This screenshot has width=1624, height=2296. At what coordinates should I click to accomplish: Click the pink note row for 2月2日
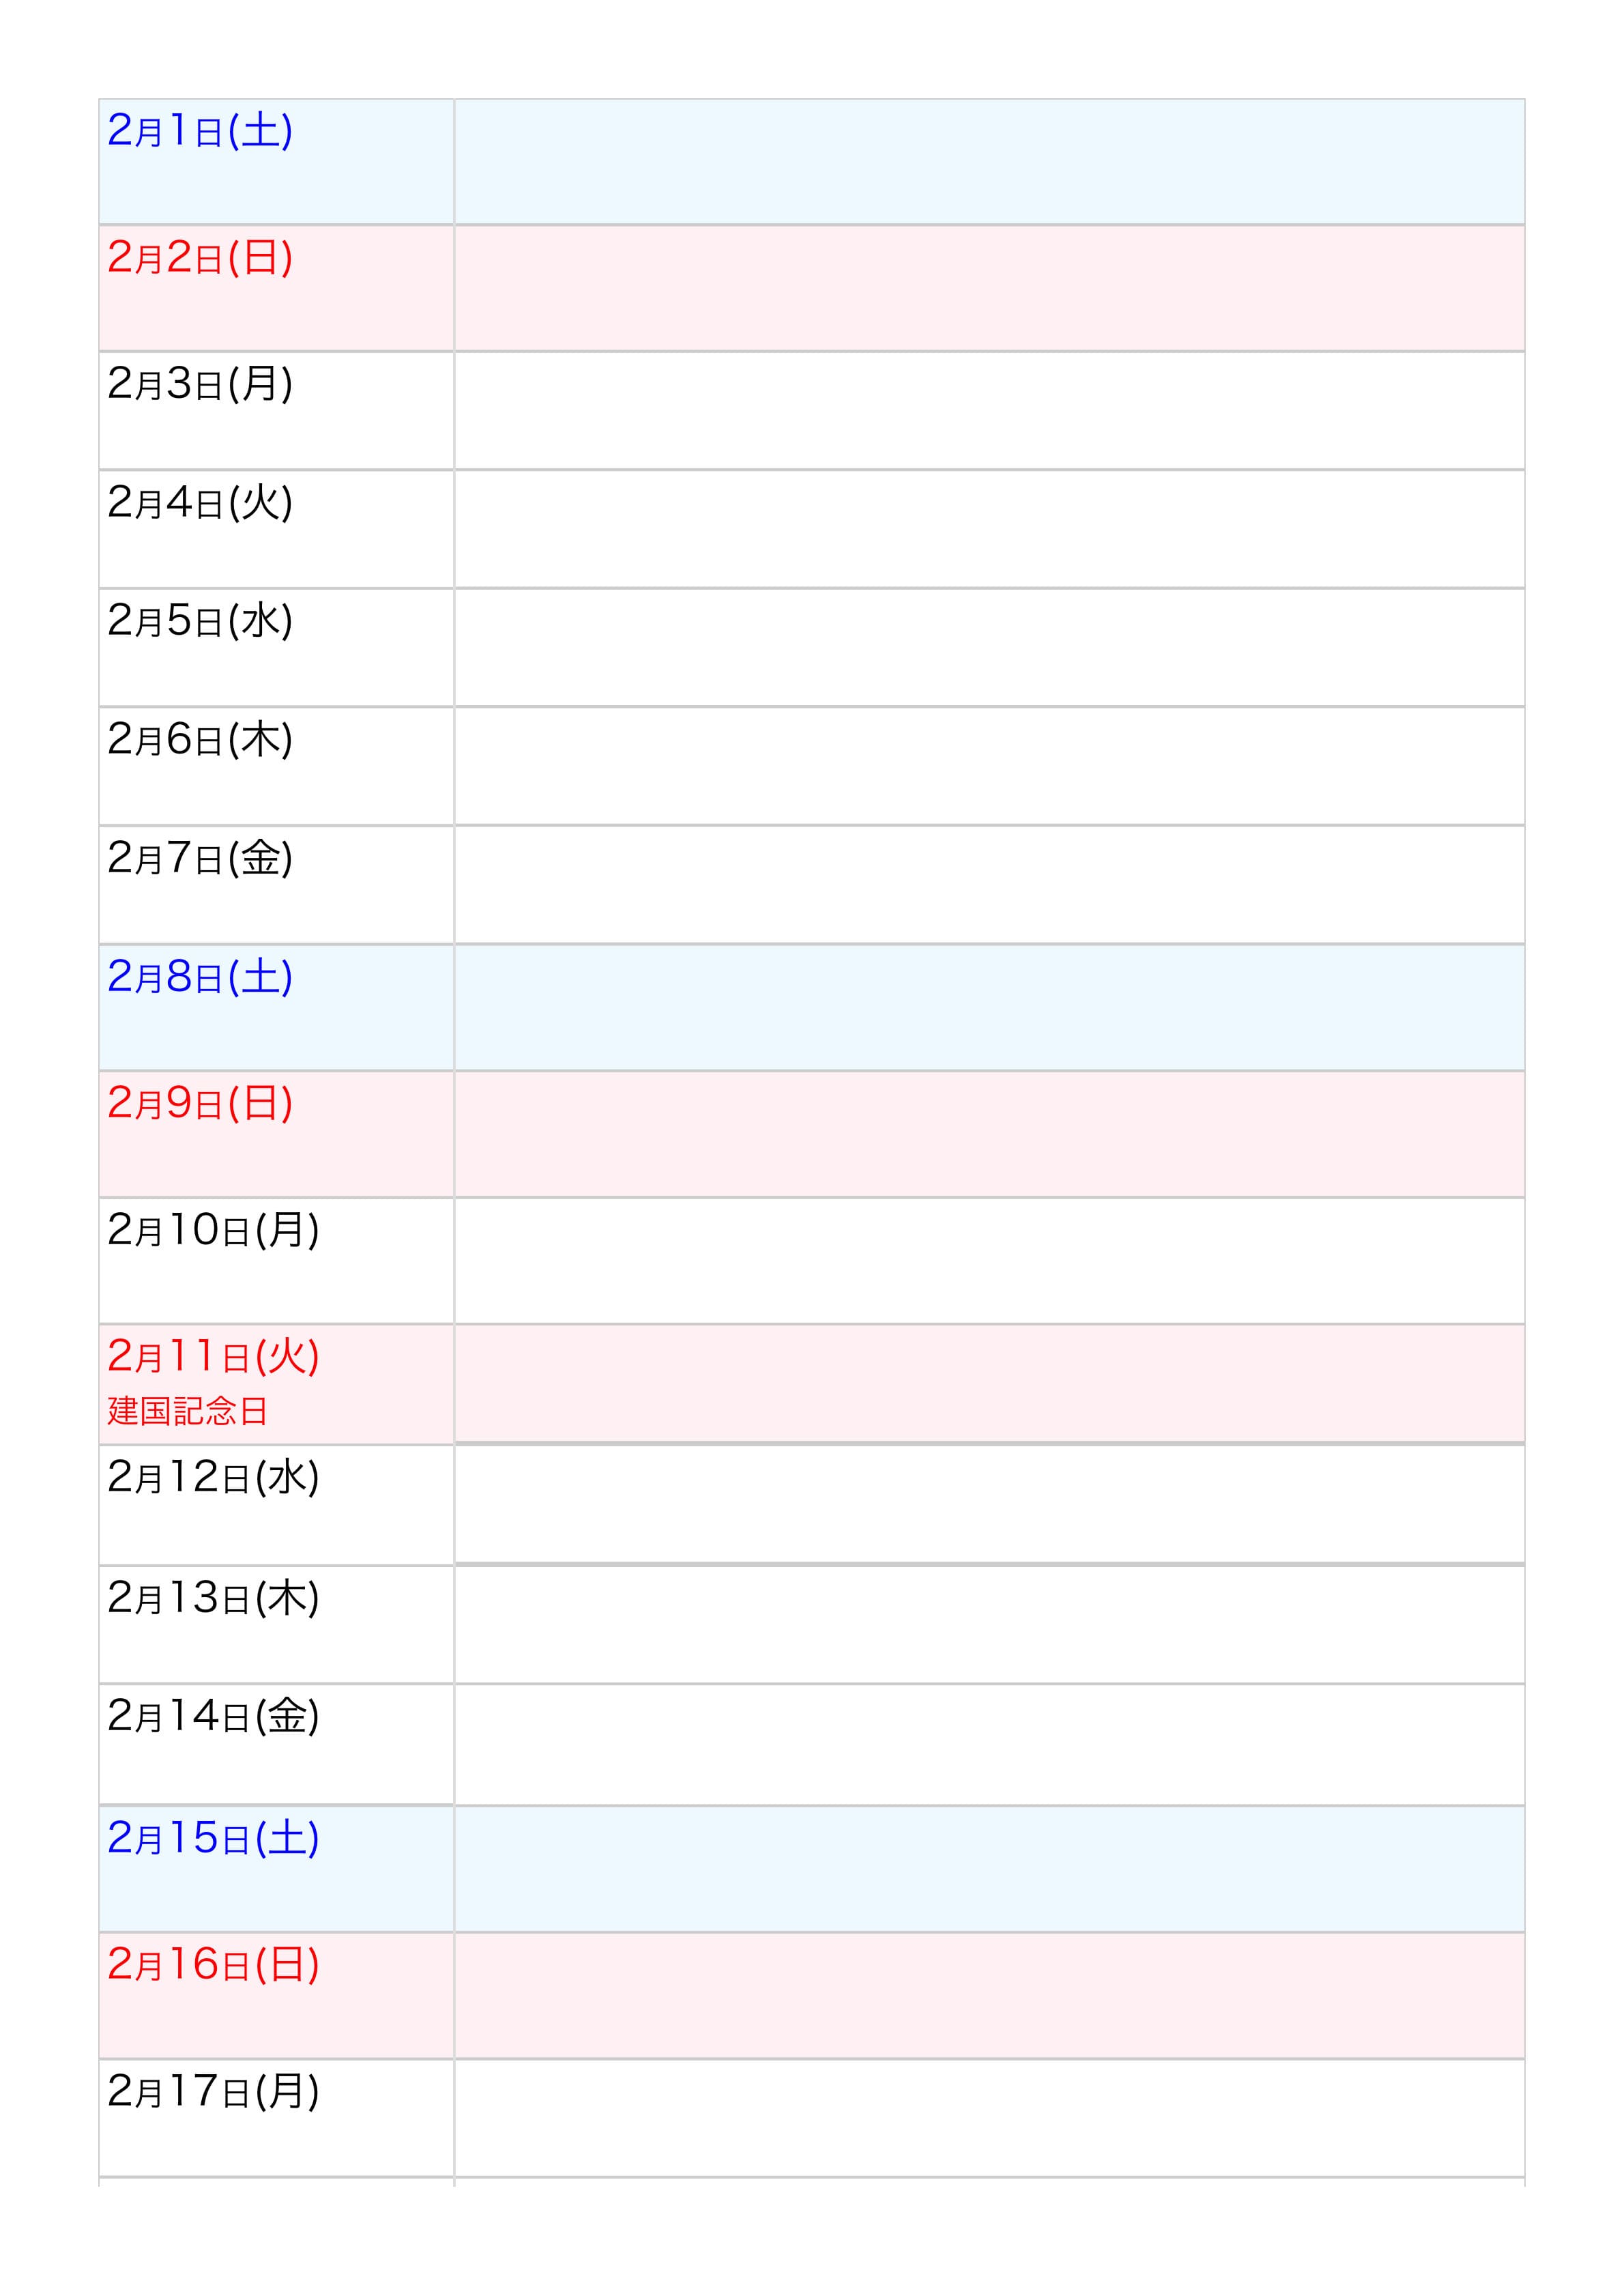tap(989, 288)
